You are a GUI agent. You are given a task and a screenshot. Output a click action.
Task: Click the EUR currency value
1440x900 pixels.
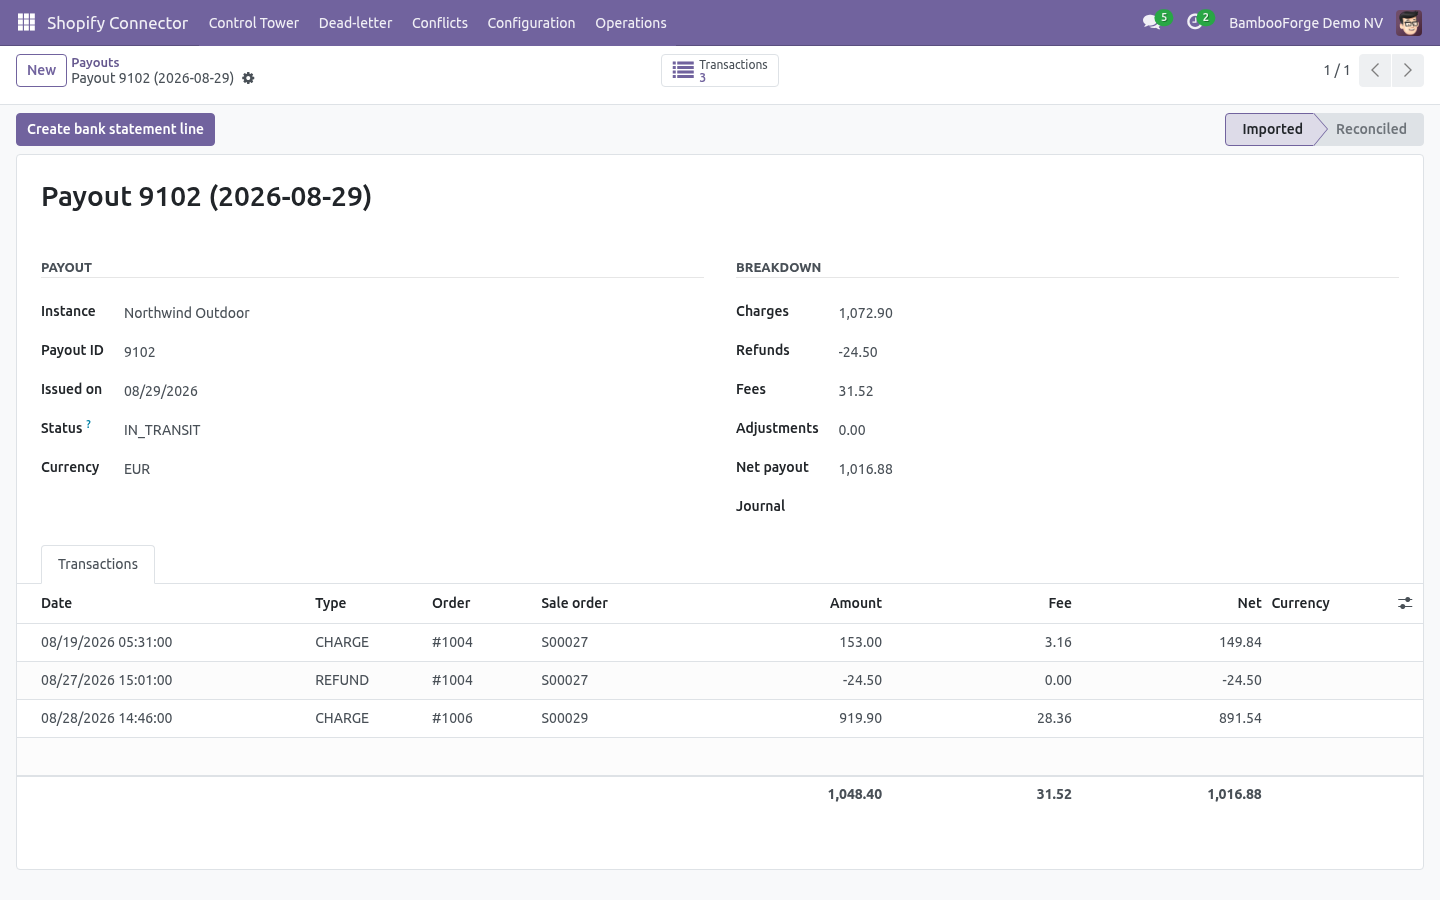point(137,469)
